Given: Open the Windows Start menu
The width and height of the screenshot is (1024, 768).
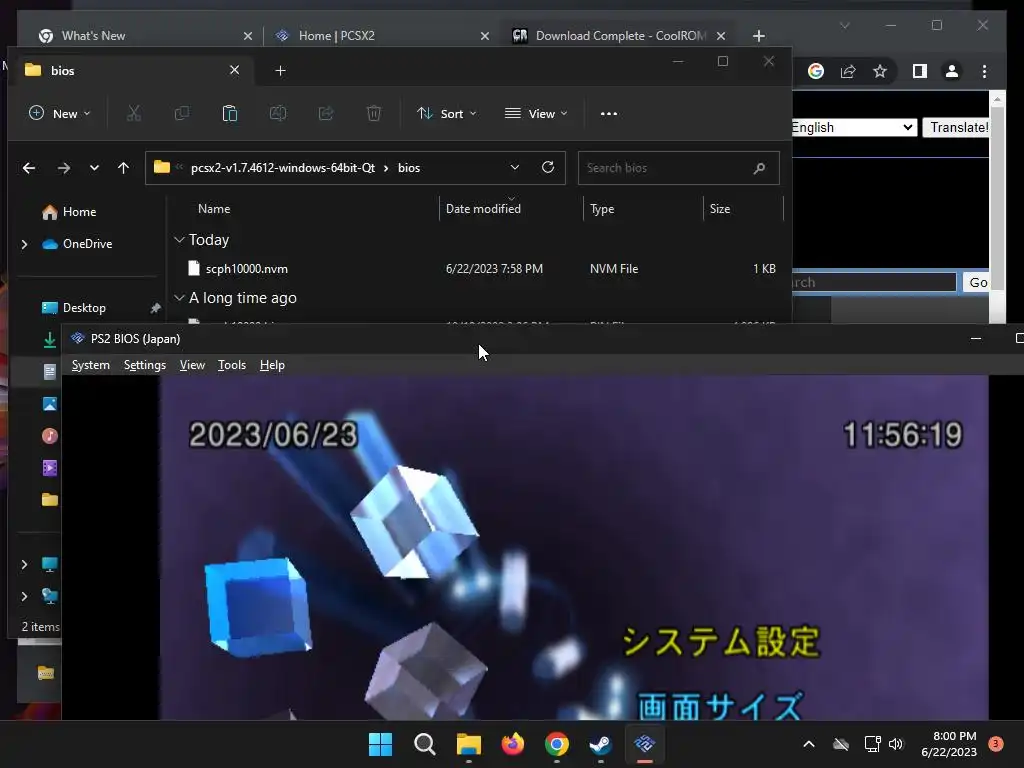Looking at the screenshot, I should point(380,744).
